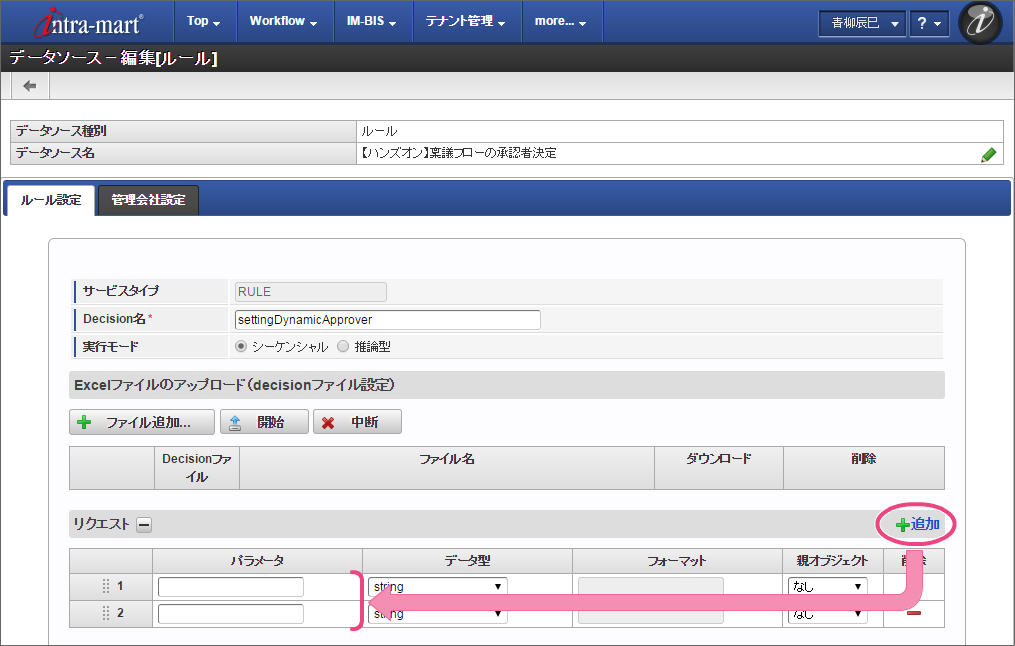The width and height of the screenshot is (1015, 646).
Task: Open the 親オブジェクト dropdown in row 1
Action: coord(827,586)
